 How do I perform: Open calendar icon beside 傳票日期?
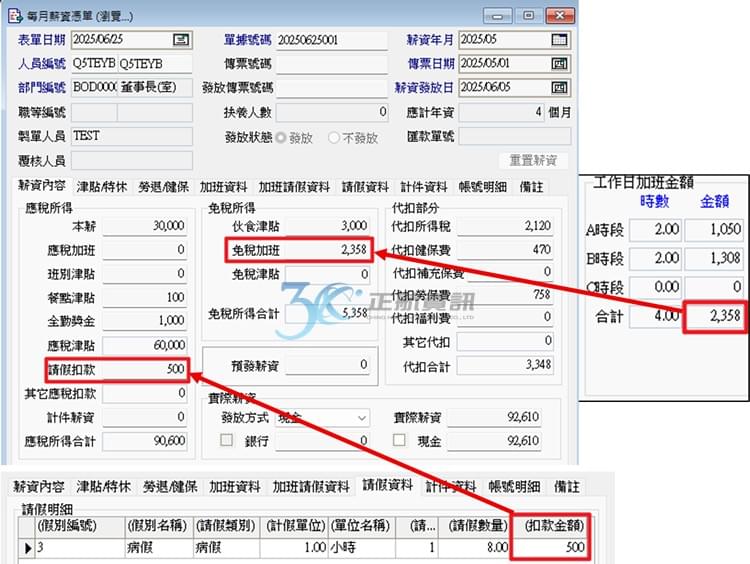(559, 64)
